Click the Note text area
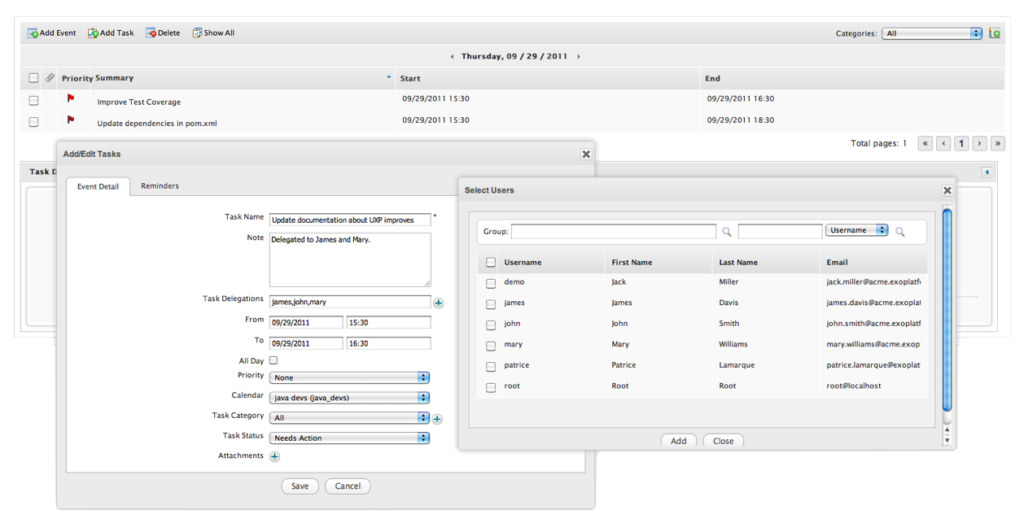The width and height of the screenshot is (1024, 523). pyautogui.click(x=350, y=260)
